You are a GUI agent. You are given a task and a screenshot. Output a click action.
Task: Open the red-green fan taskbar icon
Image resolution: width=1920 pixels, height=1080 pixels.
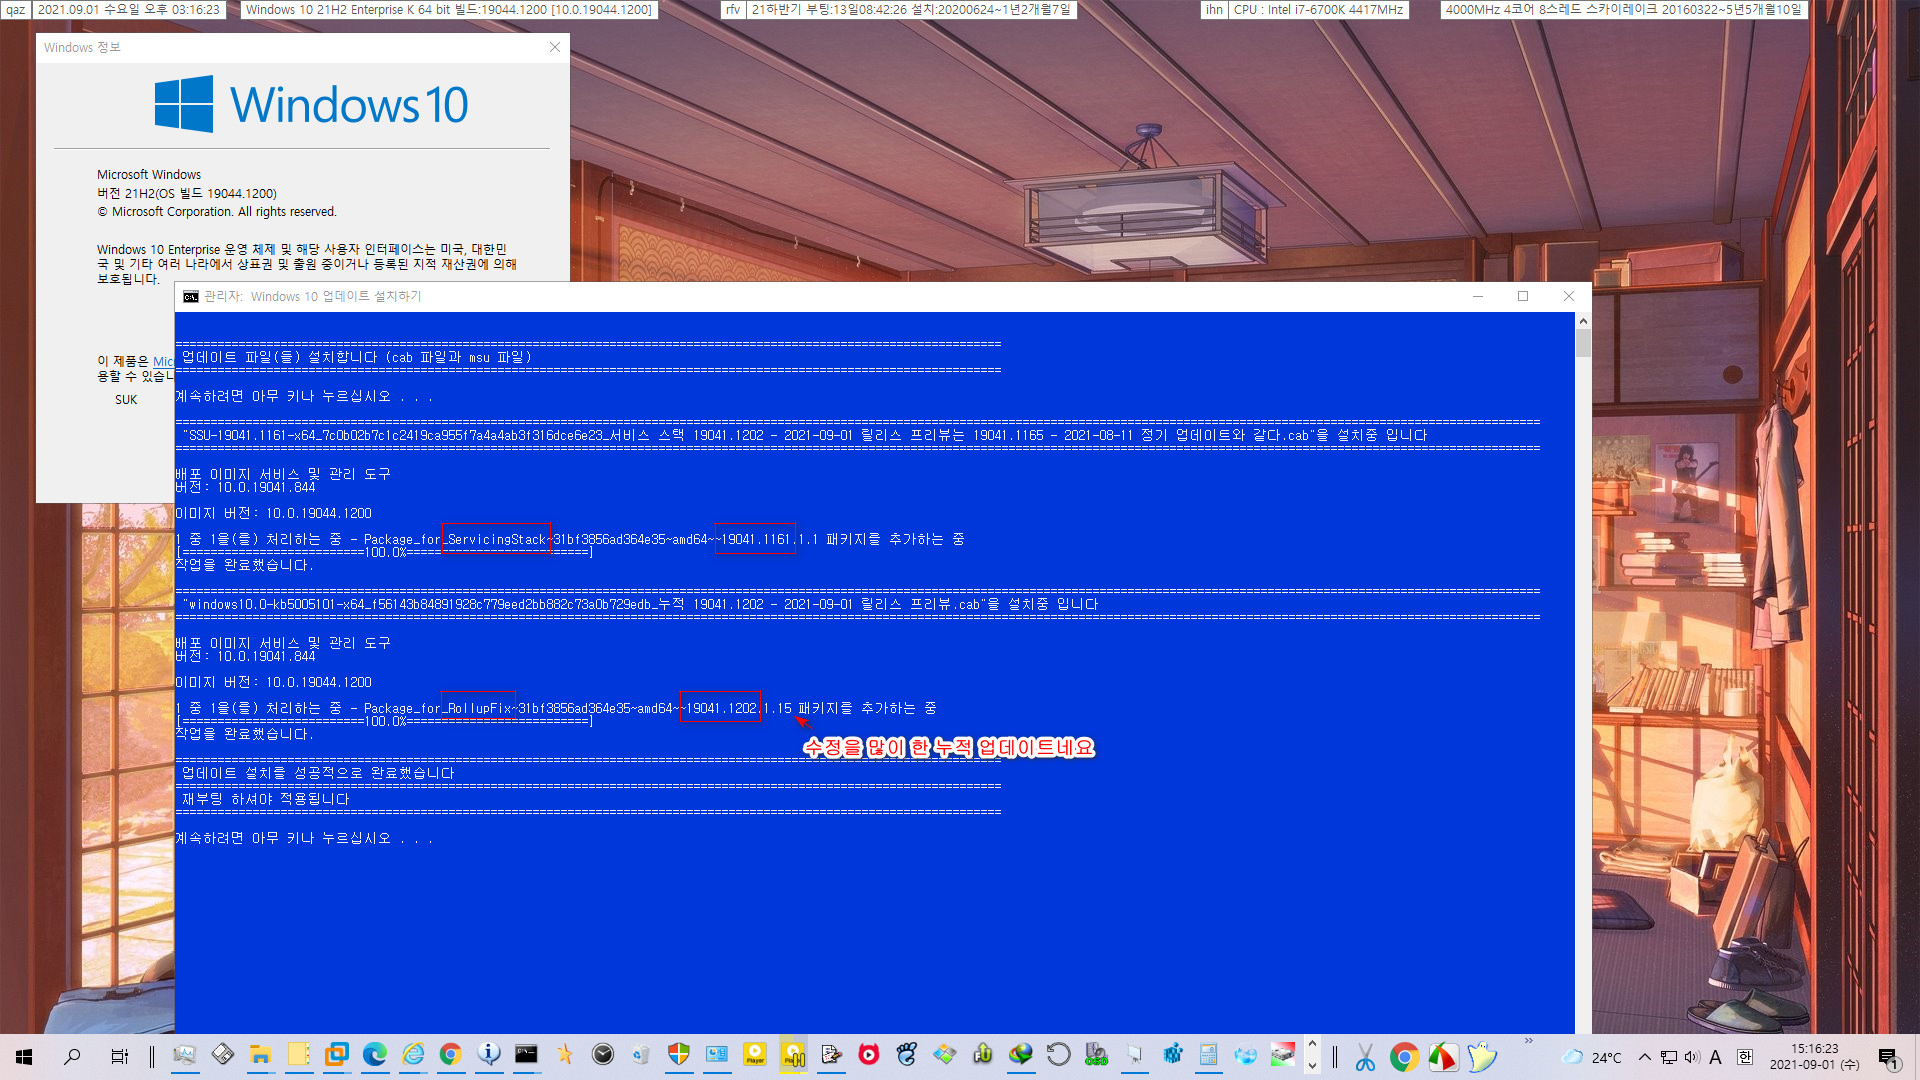tap(1443, 1056)
